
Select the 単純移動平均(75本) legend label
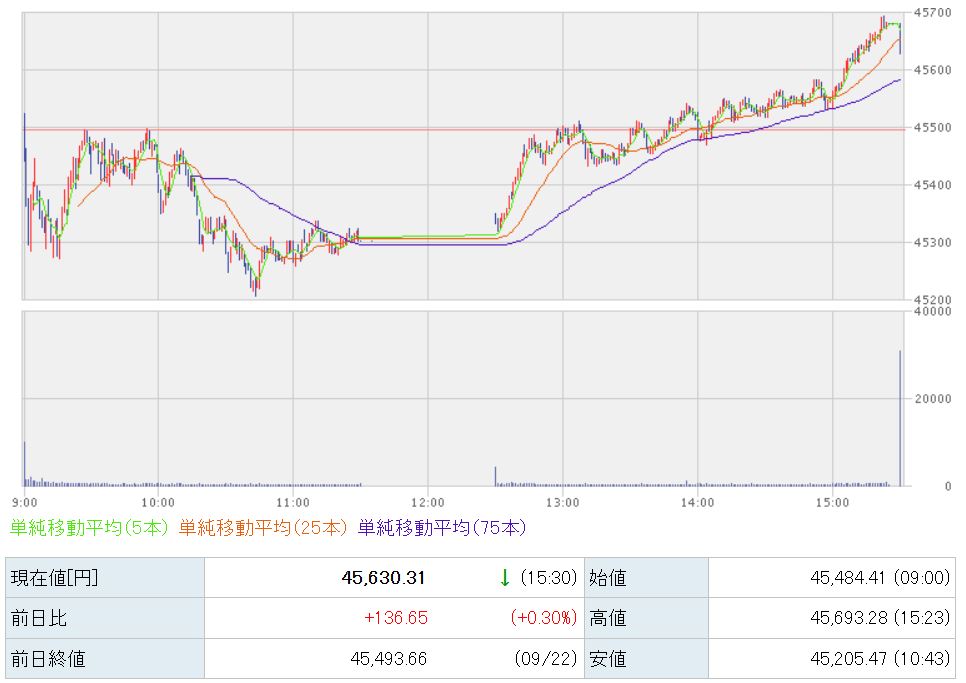point(442,528)
